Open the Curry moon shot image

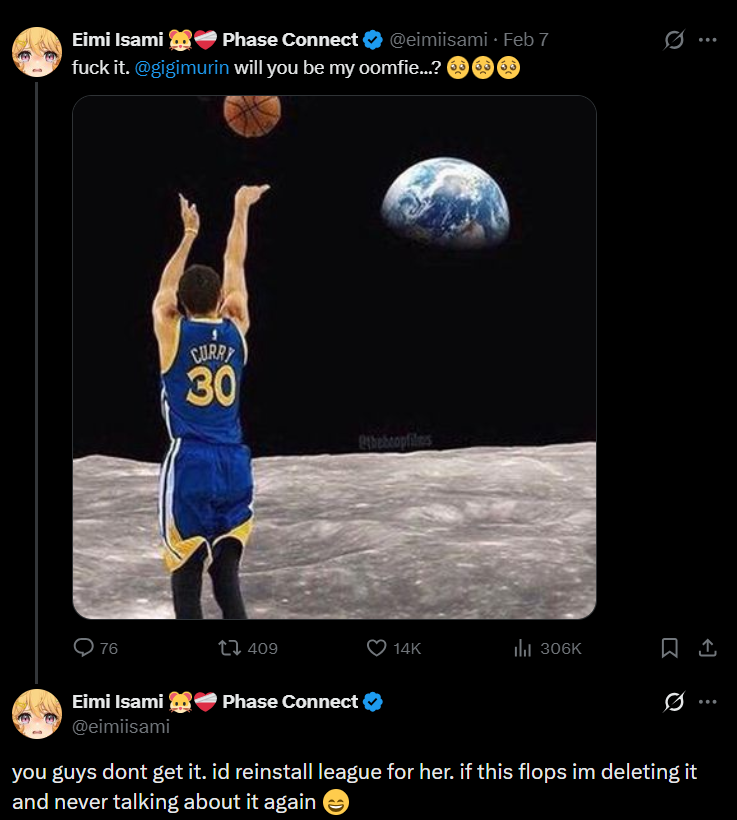[334, 357]
